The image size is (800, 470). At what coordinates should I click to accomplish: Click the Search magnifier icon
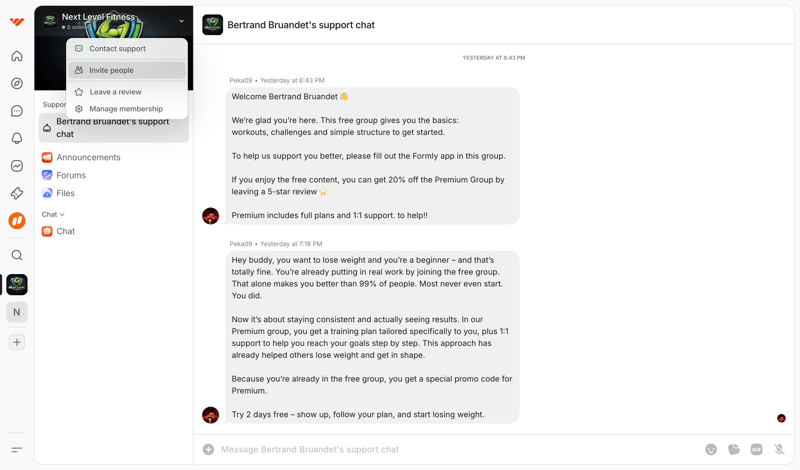point(17,256)
